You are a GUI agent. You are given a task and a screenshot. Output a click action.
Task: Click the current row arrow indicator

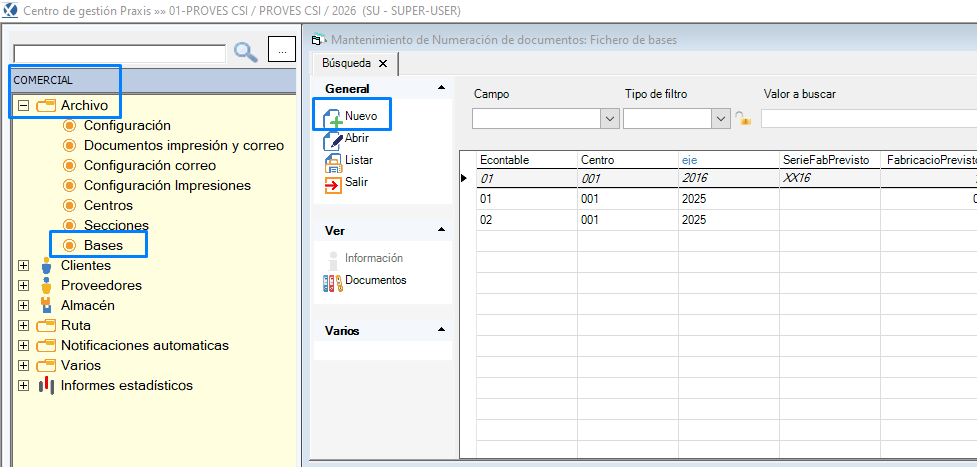pos(464,178)
